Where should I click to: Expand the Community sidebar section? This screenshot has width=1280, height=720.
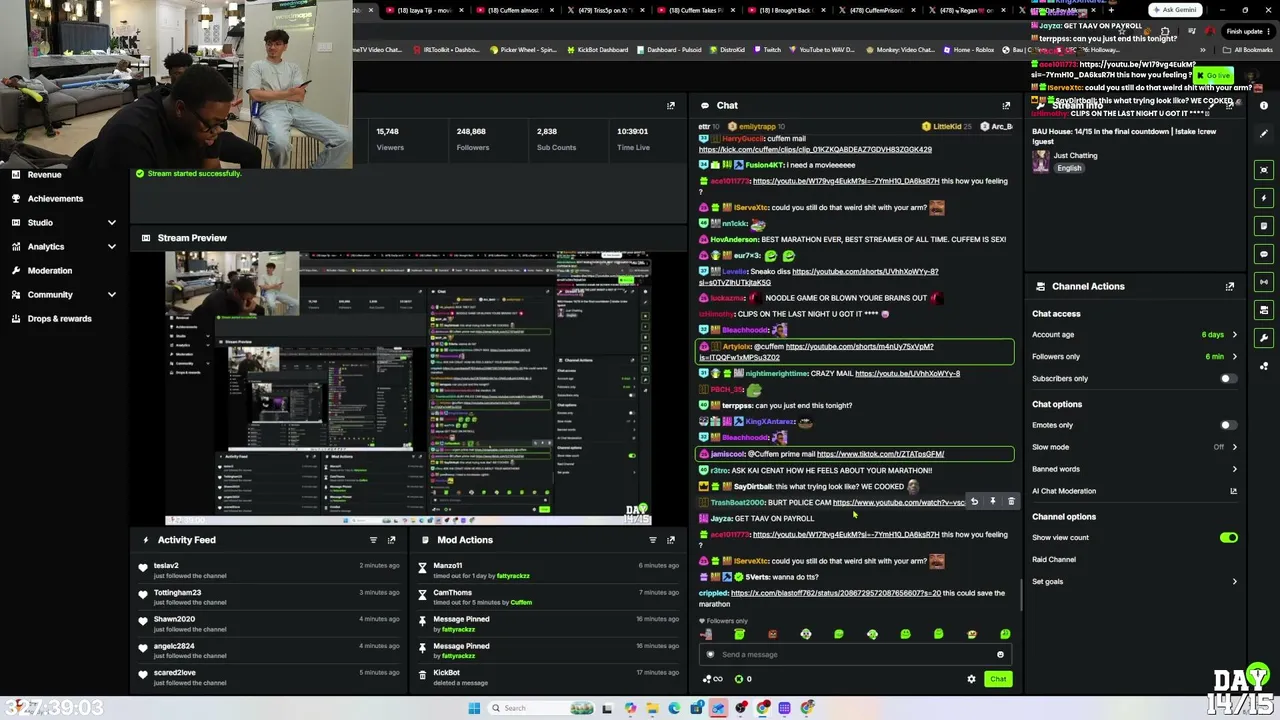[111, 295]
